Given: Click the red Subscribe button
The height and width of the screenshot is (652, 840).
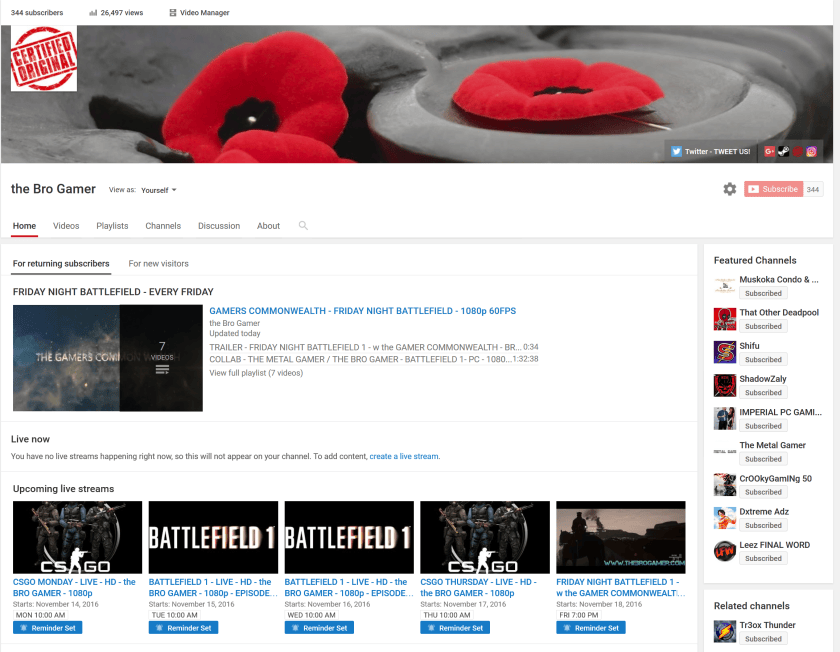Looking at the screenshot, I should [773, 189].
